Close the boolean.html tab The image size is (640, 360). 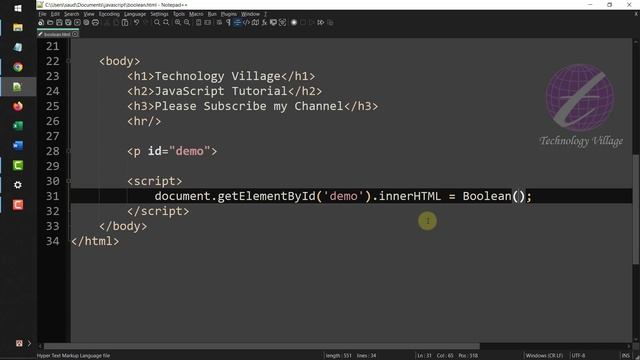click(x=75, y=35)
